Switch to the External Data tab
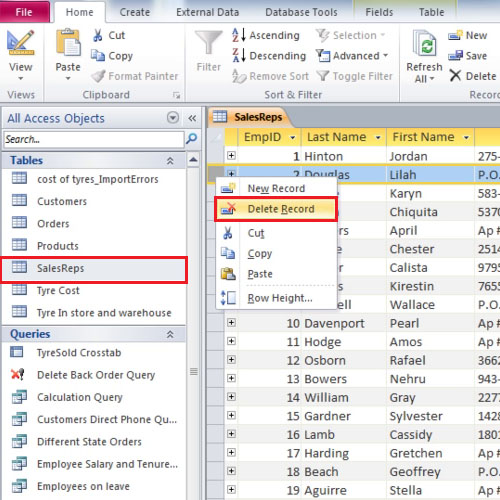500x500 pixels. coord(208,12)
